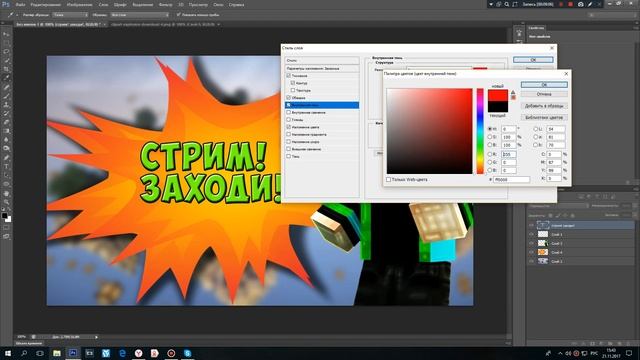
Task: Open the Фильтр menu
Action: pos(165,5)
